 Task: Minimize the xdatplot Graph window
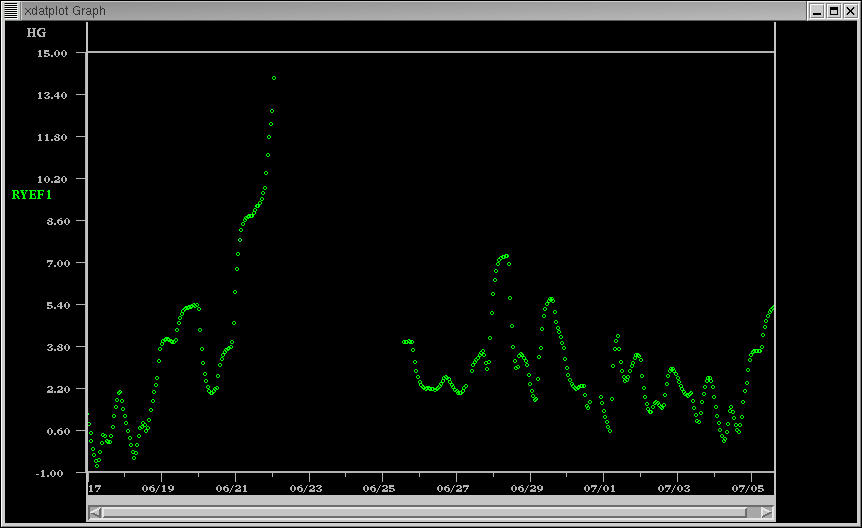817,11
